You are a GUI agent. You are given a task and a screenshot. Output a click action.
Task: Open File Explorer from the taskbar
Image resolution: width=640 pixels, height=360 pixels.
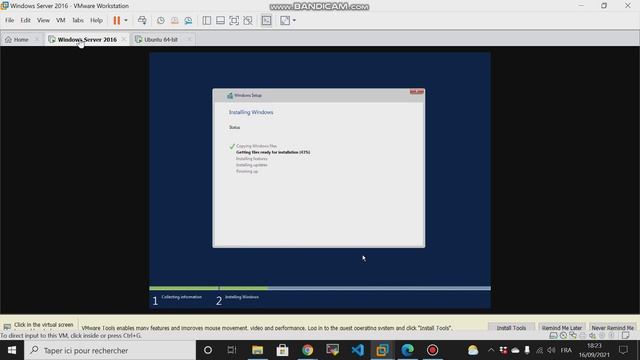click(x=257, y=350)
